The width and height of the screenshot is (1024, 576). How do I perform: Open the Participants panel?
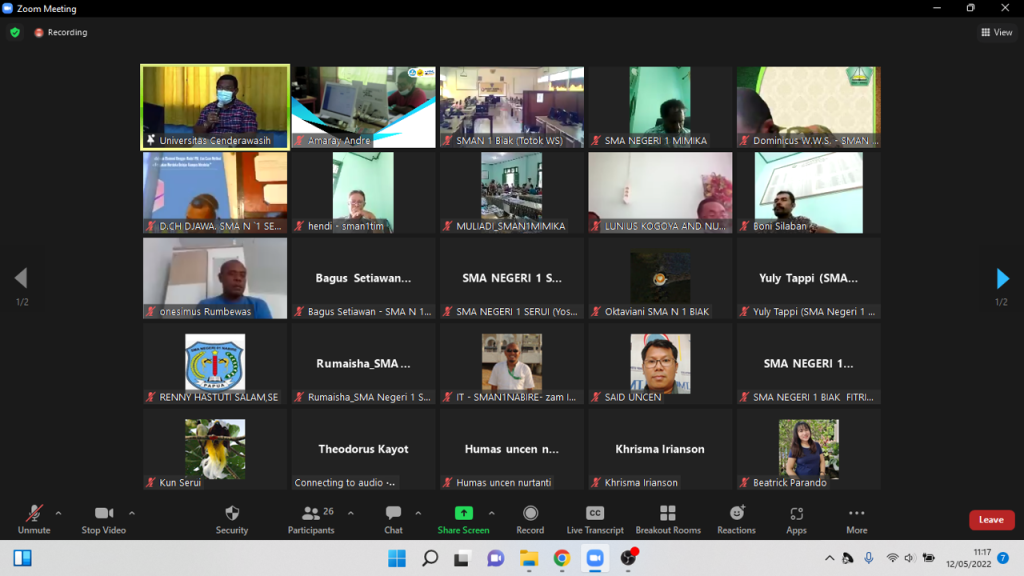(x=312, y=519)
